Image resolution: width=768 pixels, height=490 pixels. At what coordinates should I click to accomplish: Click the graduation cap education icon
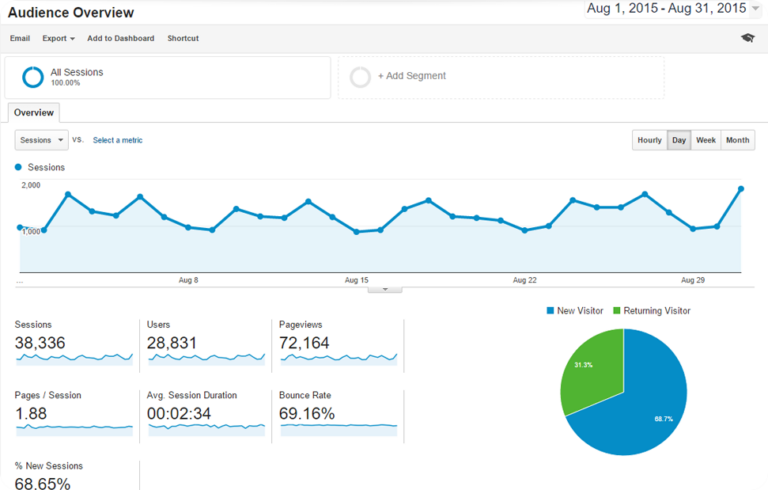(747, 38)
